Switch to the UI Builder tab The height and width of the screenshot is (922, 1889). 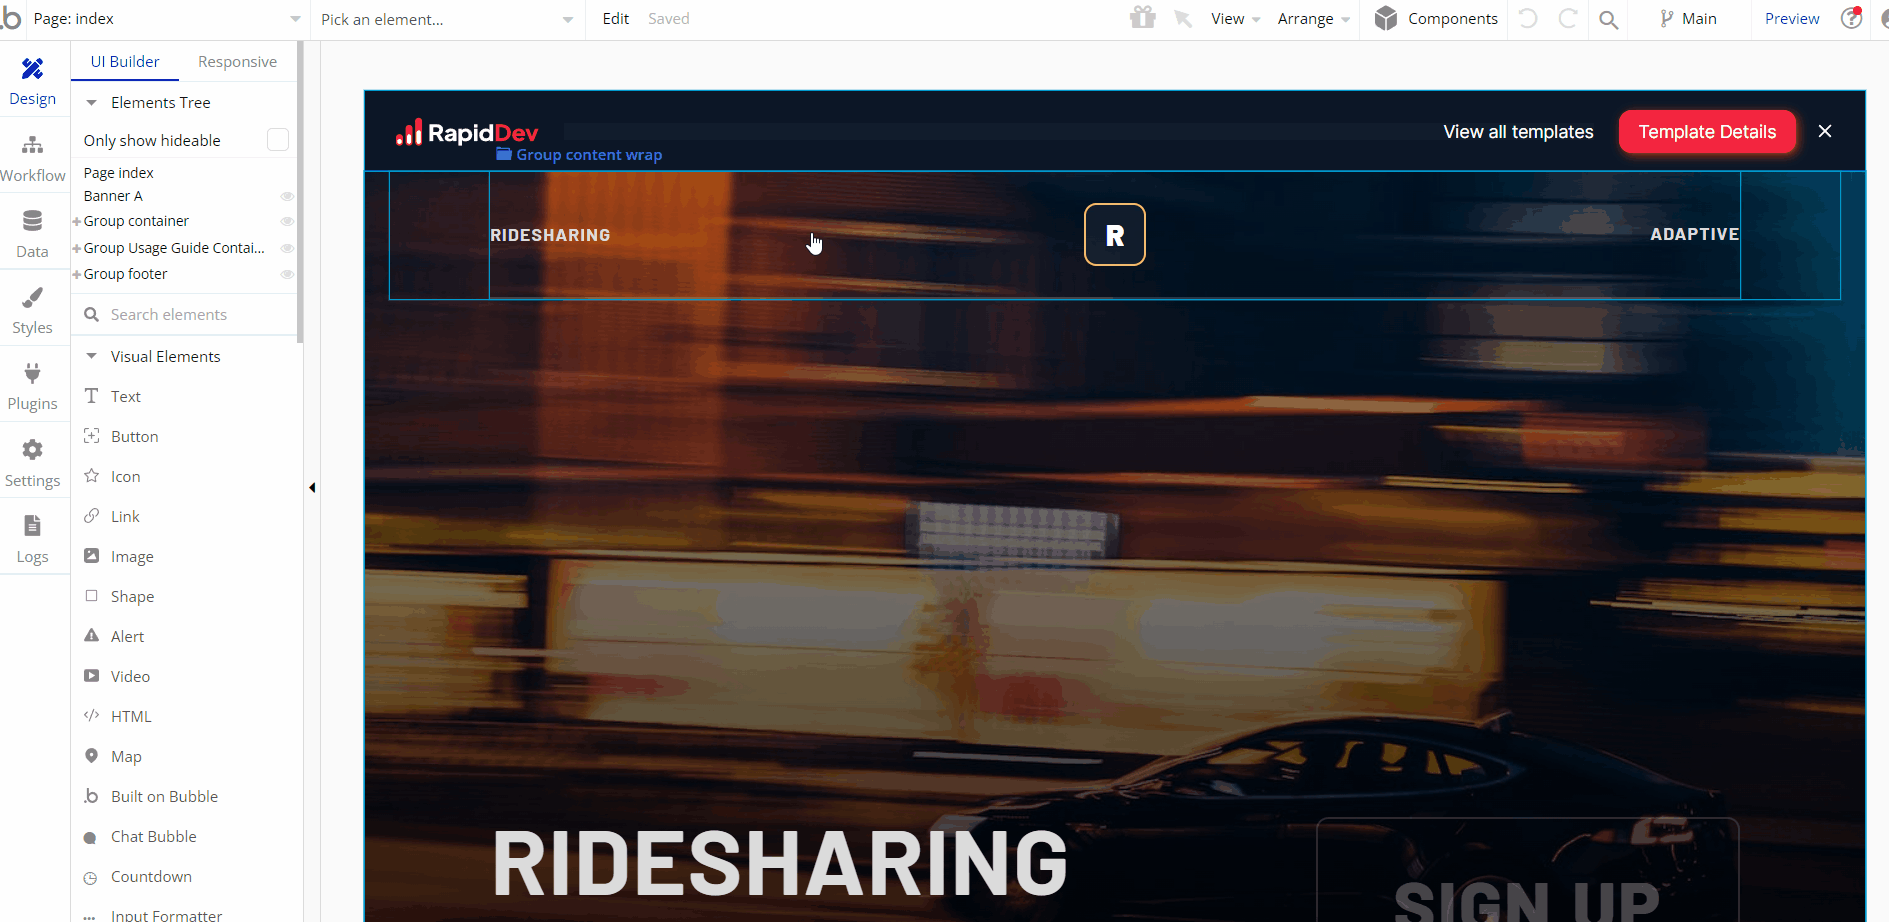coord(125,61)
